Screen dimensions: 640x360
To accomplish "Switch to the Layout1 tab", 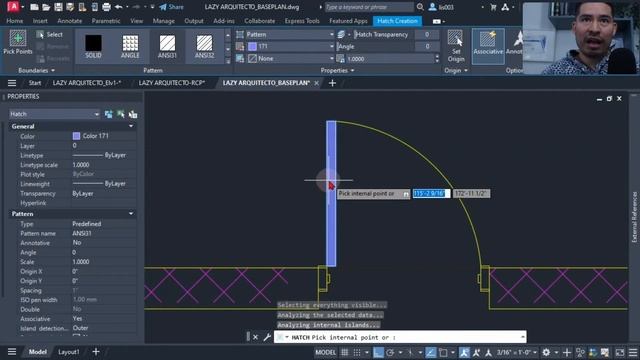I will pyautogui.click(x=68, y=352).
